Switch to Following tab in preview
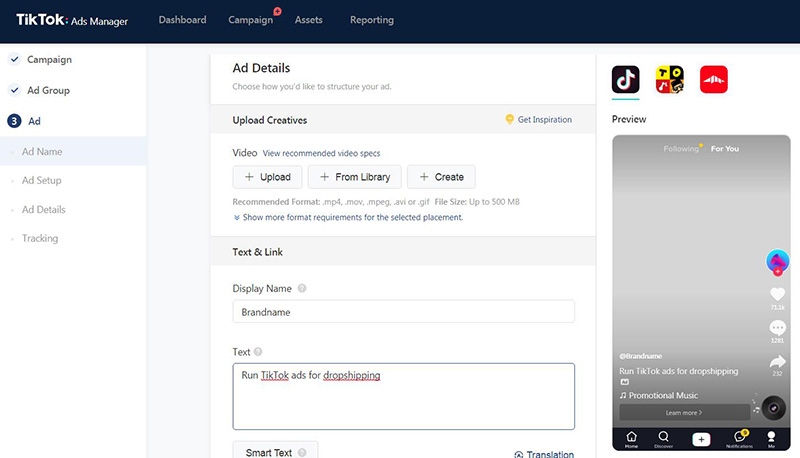Image resolution: width=800 pixels, height=458 pixels. point(681,148)
